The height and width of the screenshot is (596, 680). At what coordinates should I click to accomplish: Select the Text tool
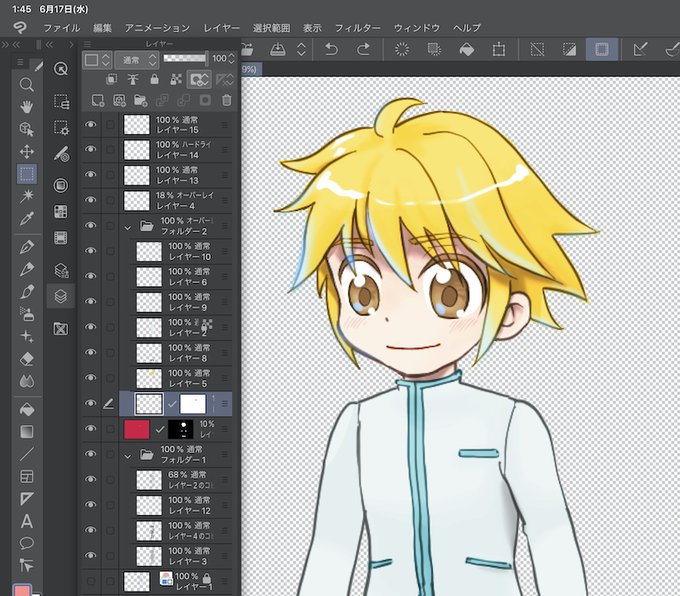26,521
